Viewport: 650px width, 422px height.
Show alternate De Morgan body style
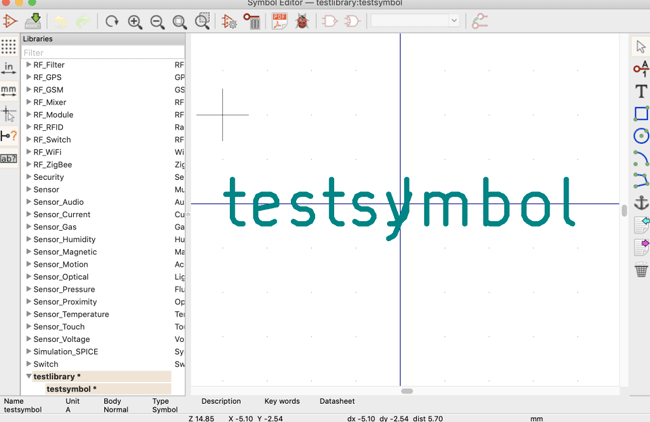(352, 21)
